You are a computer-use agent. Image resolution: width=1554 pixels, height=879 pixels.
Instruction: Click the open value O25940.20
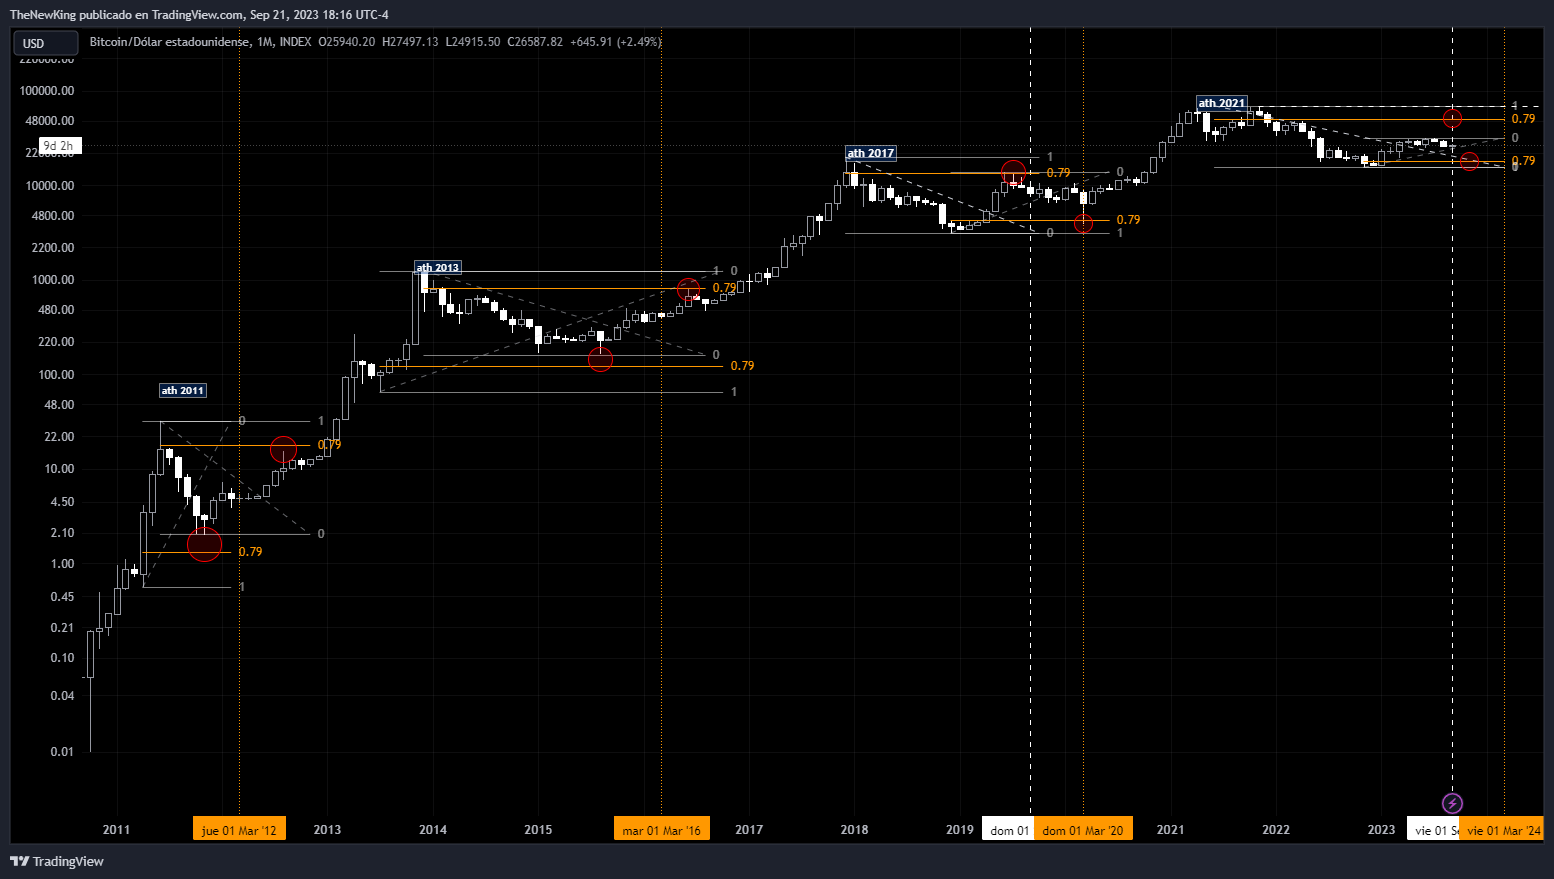(x=347, y=42)
